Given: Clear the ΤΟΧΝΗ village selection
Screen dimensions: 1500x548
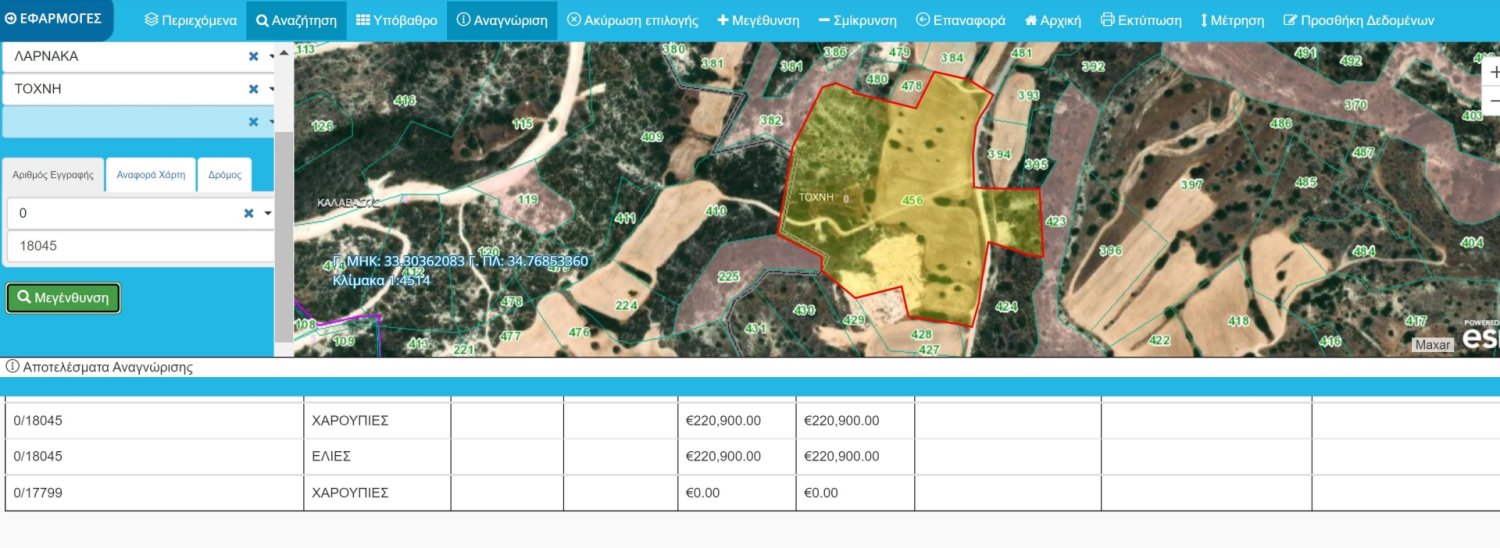Looking at the screenshot, I should (253, 89).
